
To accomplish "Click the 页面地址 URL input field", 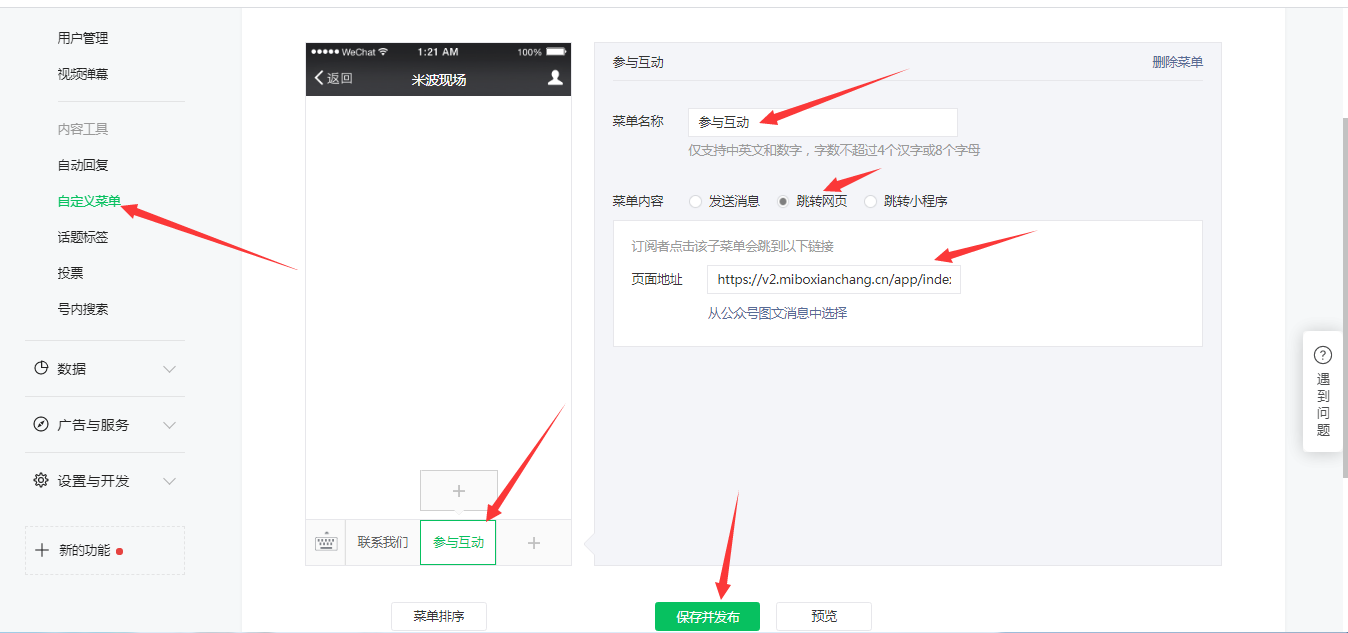I will pos(833,280).
